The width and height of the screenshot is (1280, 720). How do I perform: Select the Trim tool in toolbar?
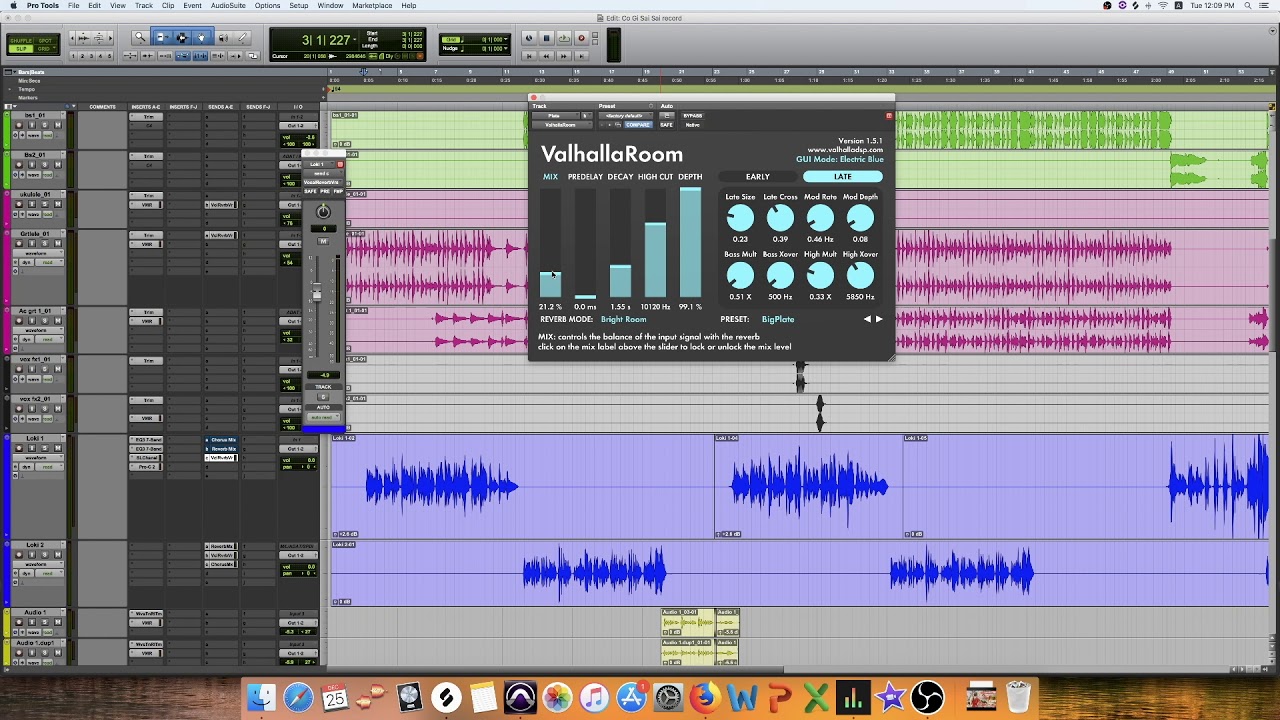(x=161, y=38)
